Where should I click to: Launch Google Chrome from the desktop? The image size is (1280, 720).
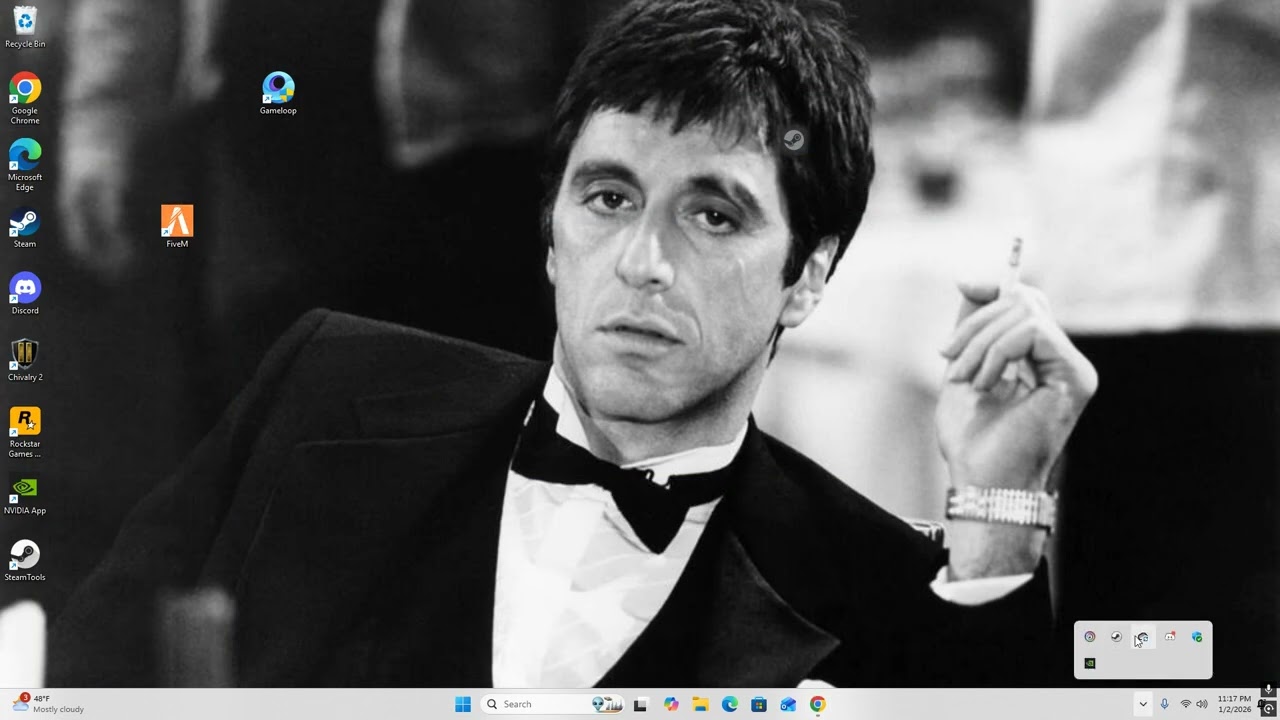pos(25,98)
